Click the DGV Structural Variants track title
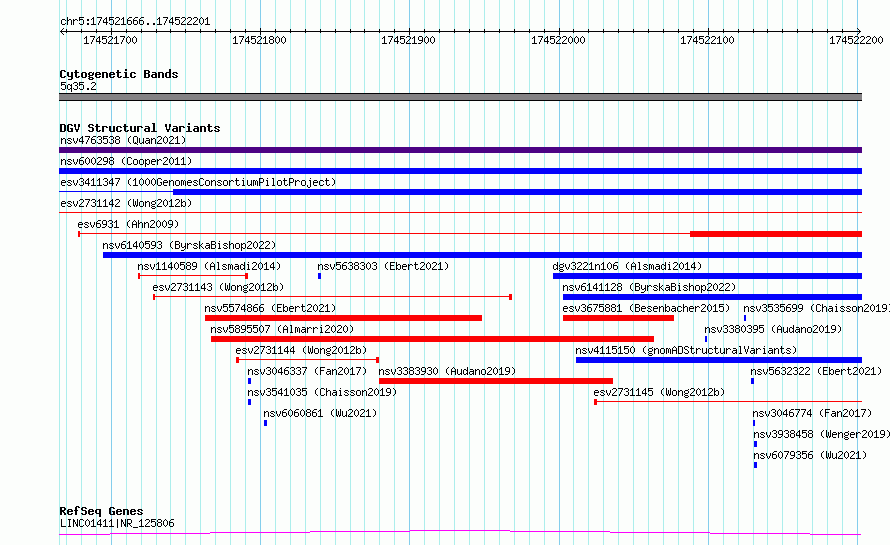This screenshot has height=545, width=890. (x=140, y=128)
